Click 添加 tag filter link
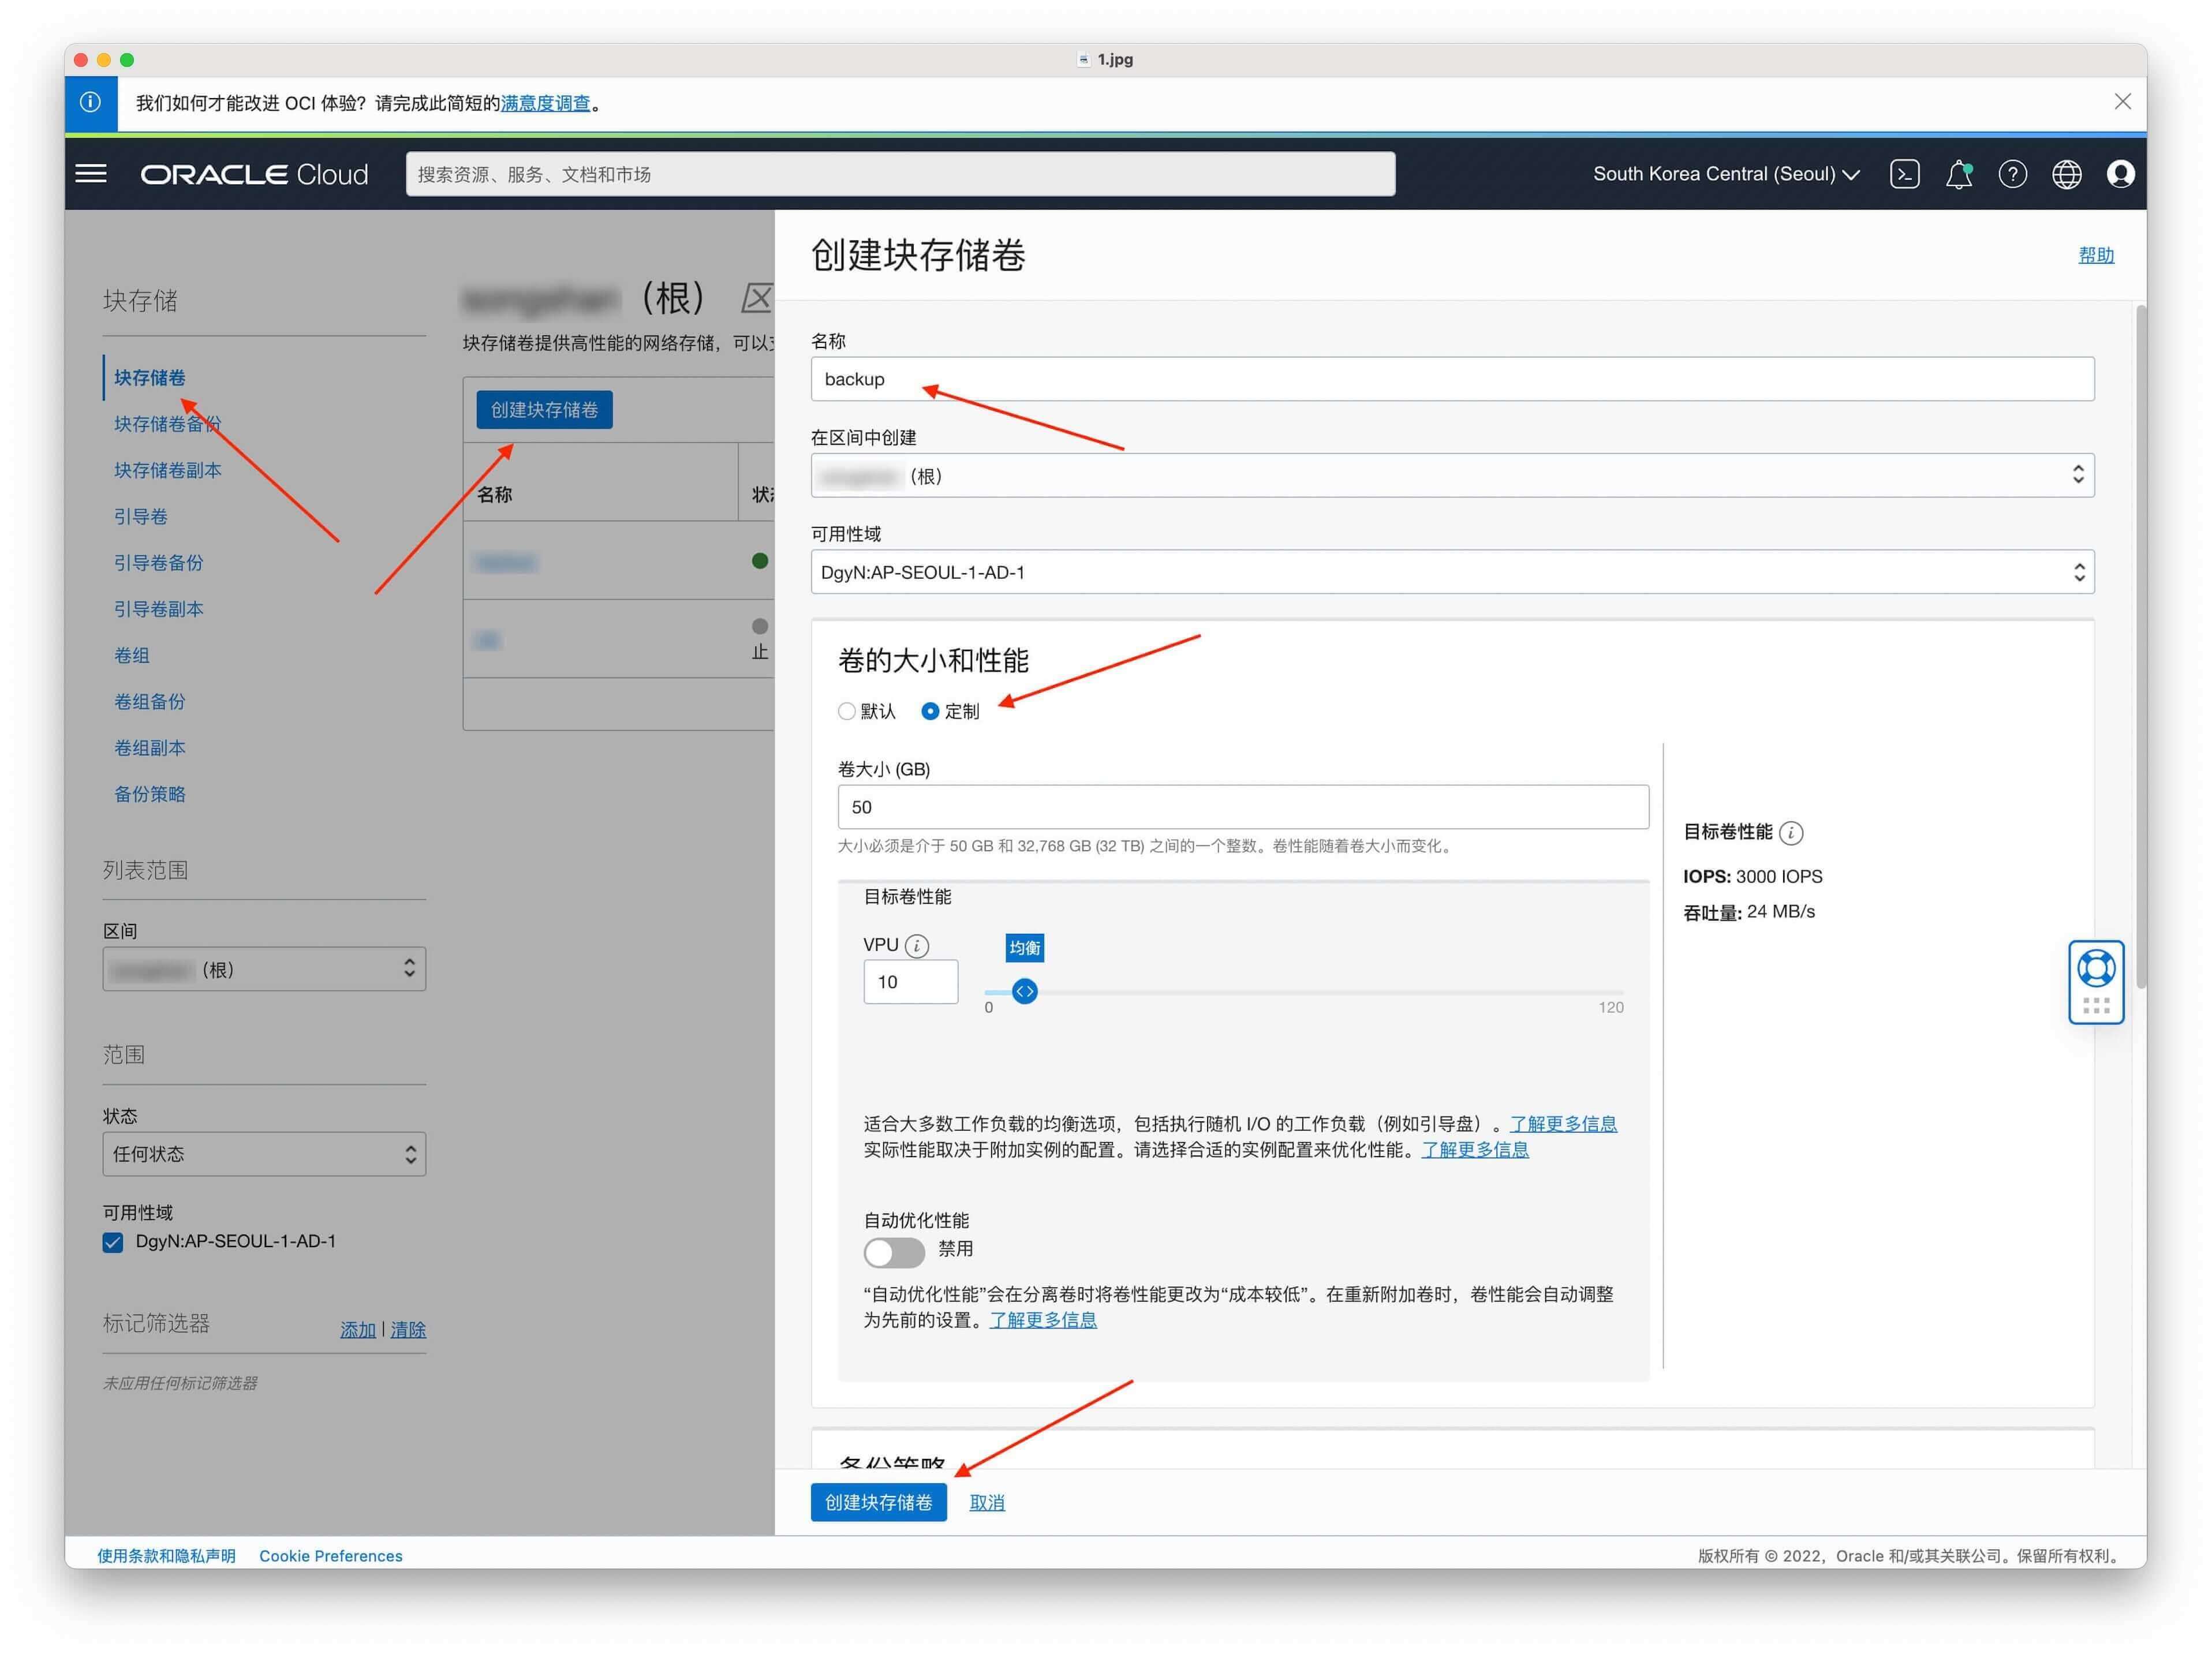Screen dimensions: 2212x1654 [358, 1329]
